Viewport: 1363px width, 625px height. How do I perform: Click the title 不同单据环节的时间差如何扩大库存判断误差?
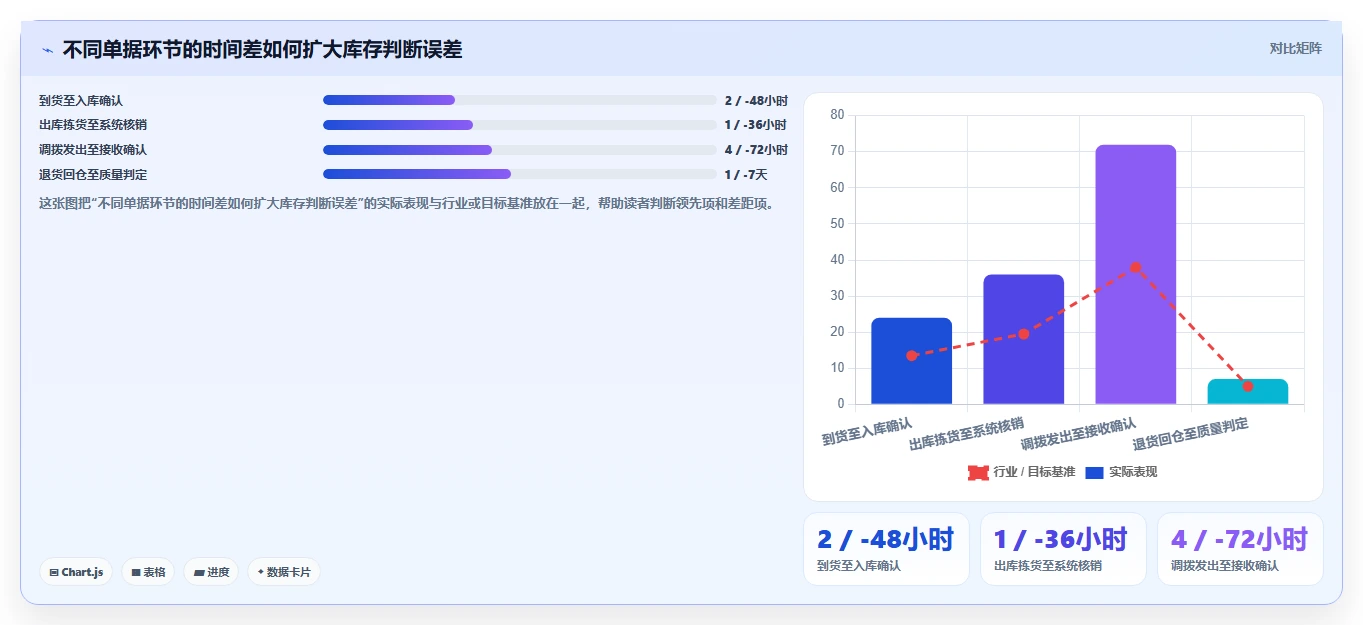[x=262, y=49]
